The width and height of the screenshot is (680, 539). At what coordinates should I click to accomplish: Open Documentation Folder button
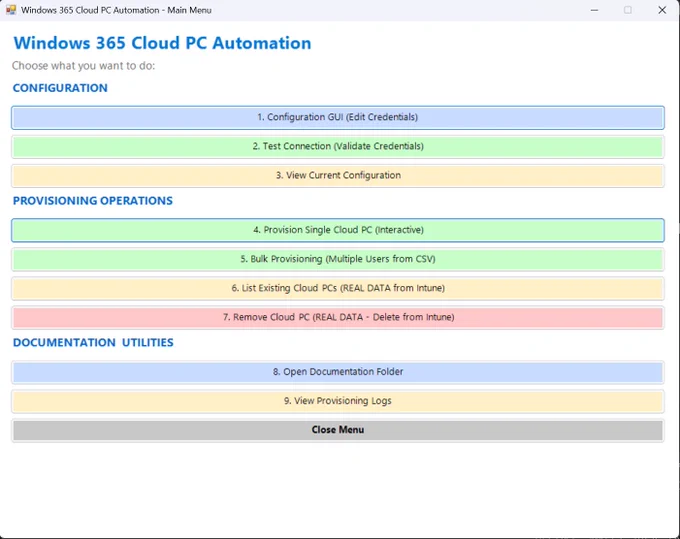click(x=338, y=372)
